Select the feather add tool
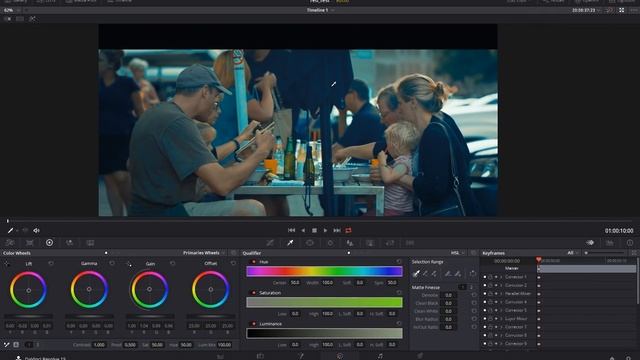This screenshot has height=360, width=640. point(458,273)
